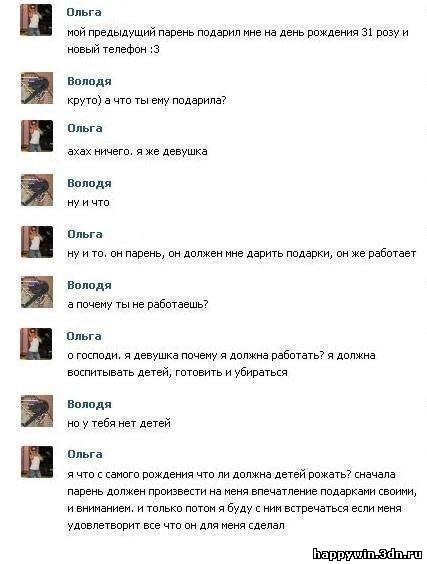427x564 pixels.
Task: Open Ольга's name above the final long message
Action: (85, 454)
